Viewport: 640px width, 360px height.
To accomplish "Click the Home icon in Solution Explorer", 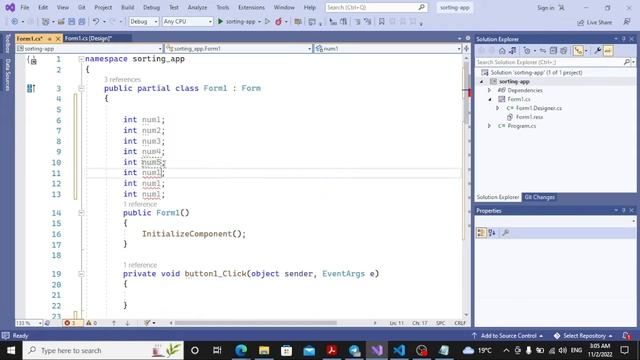I will point(502,51).
